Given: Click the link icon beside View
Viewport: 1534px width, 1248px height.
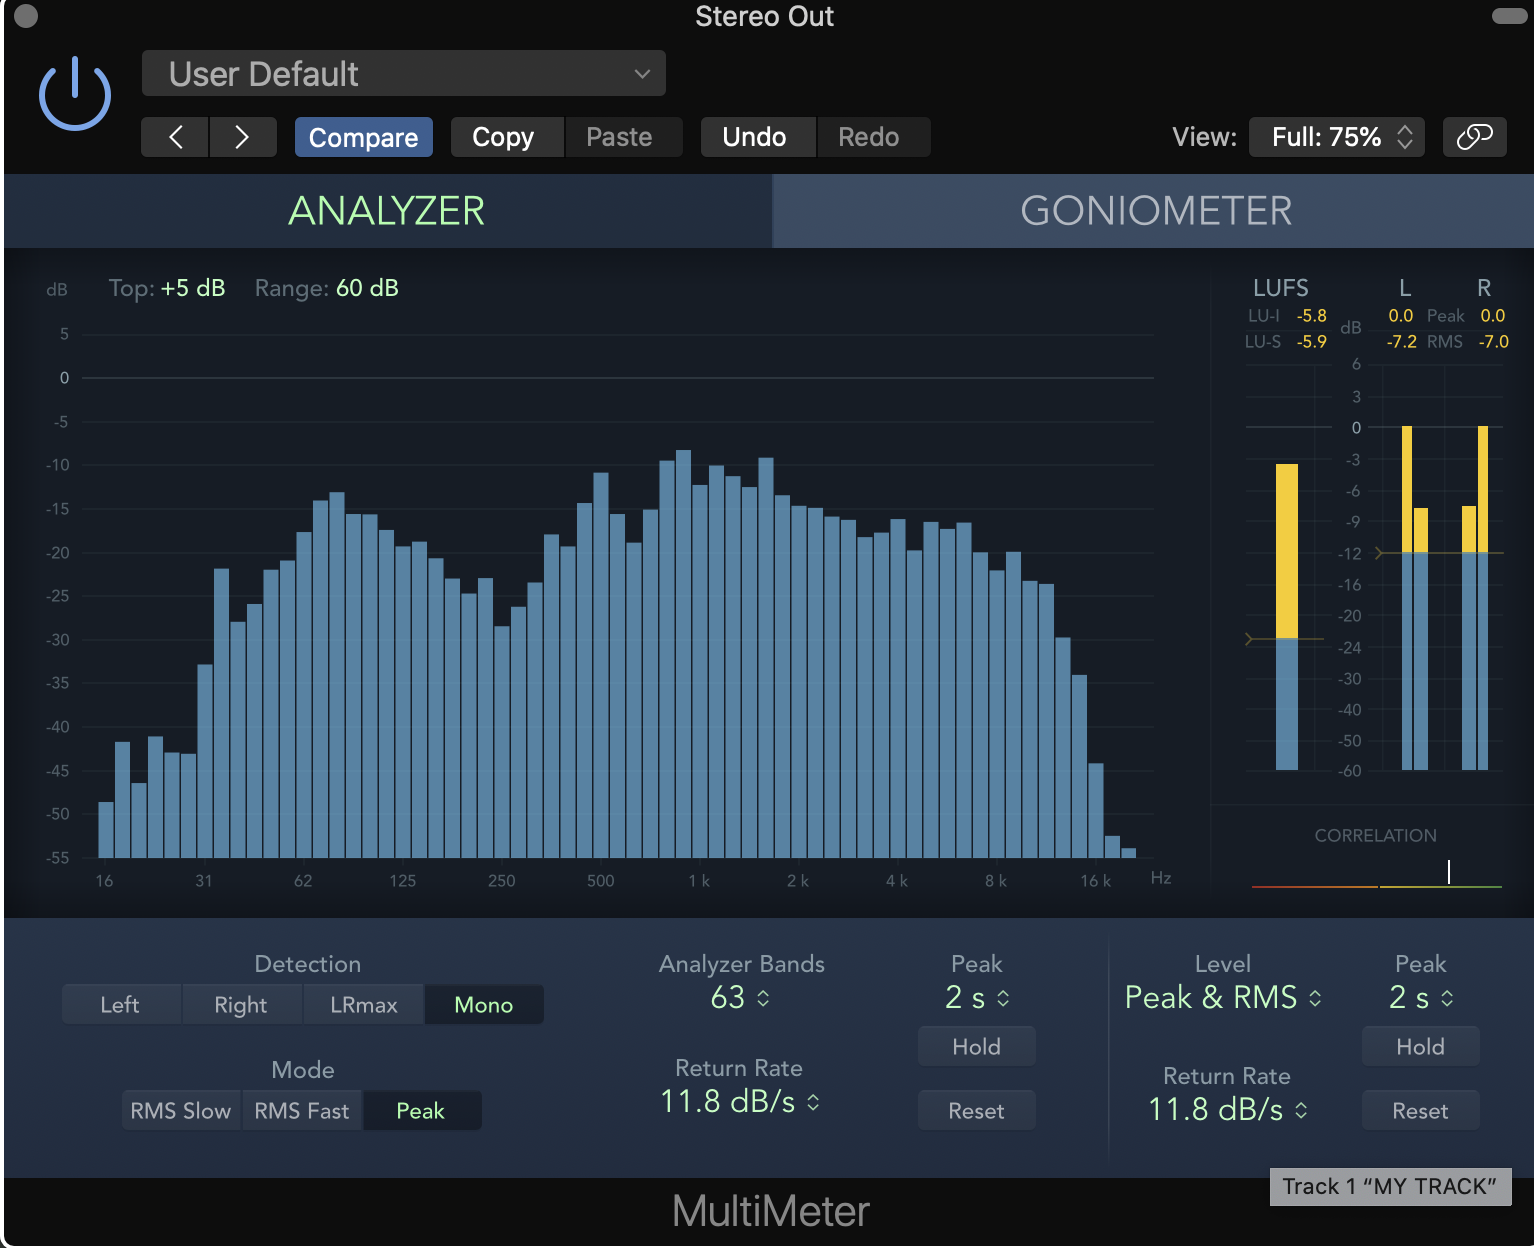Looking at the screenshot, I should (x=1474, y=137).
